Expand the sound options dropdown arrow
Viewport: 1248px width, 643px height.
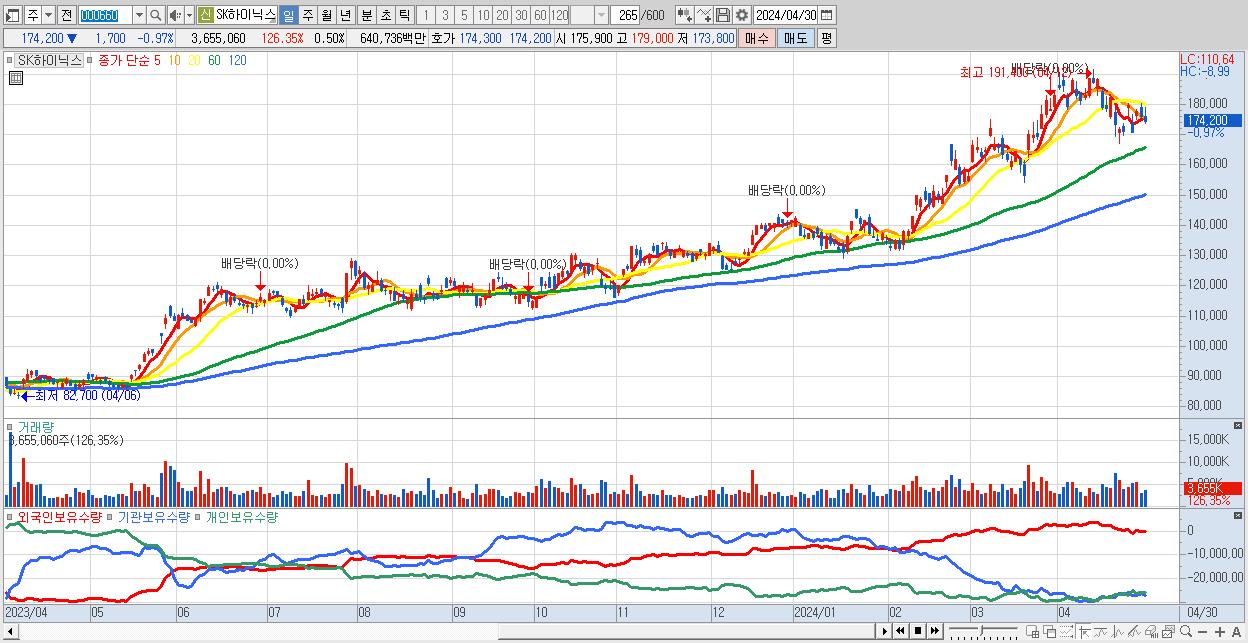189,15
